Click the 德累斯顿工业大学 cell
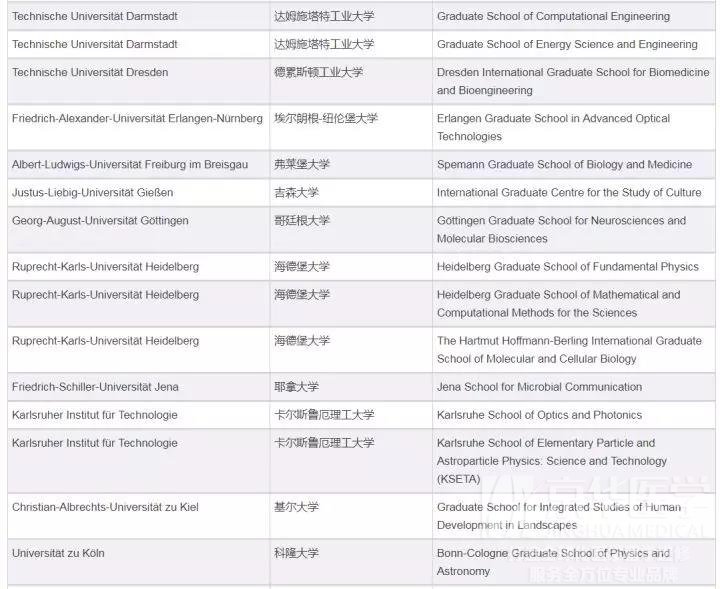Screen dimensions: 720x589 [351, 81]
